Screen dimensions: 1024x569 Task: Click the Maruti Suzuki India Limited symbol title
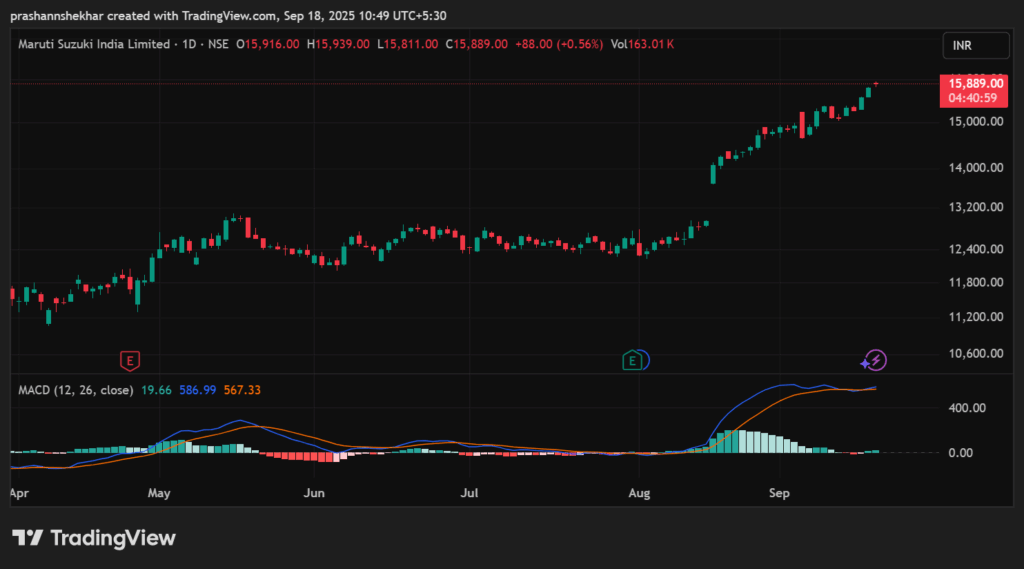point(97,45)
